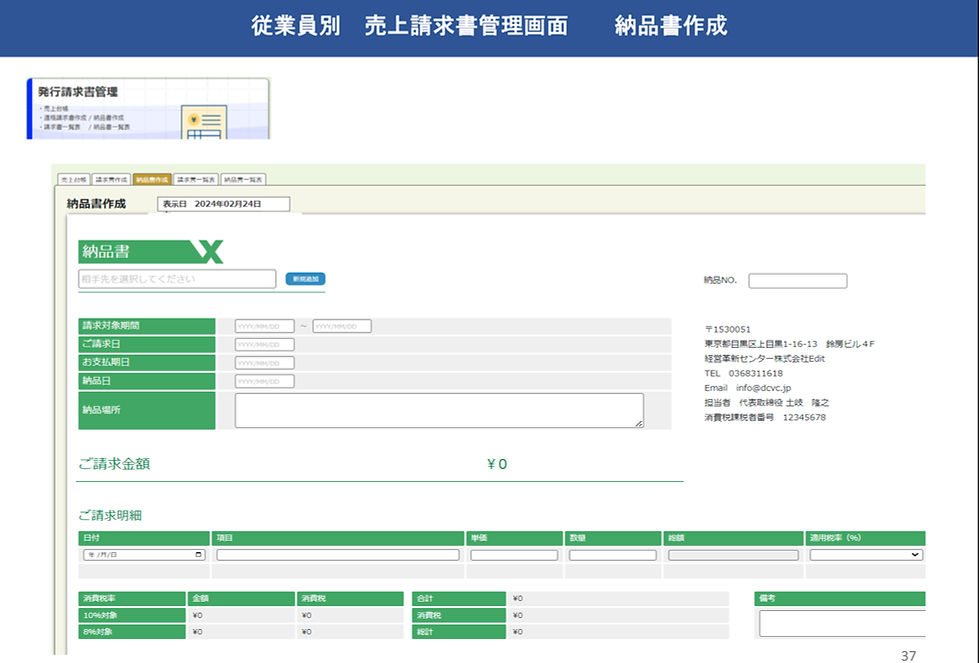Click the blue 新規追加 button
The image size is (979, 663).
click(x=305, y=279)
